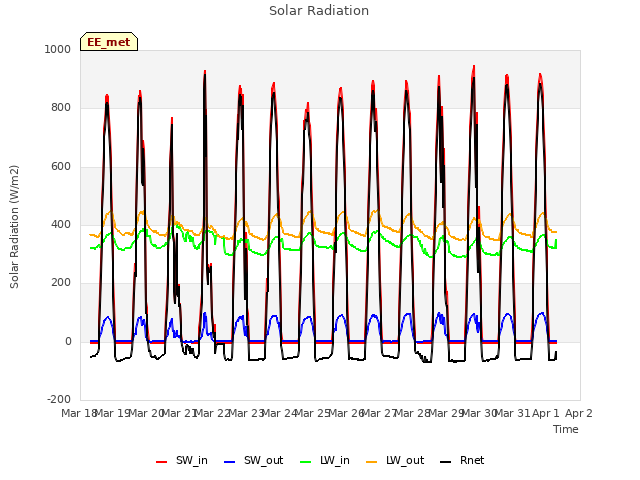Click the Apr 2 x-axis label

579,413
